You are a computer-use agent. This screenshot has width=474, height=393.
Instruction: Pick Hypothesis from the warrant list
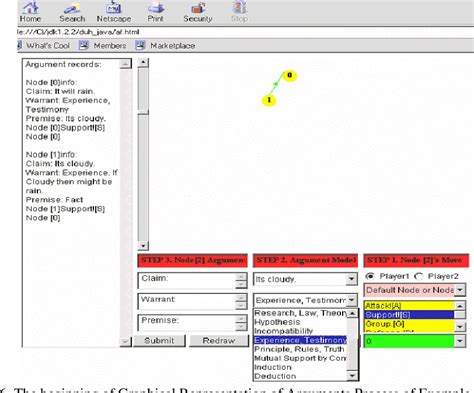[300, 322]
